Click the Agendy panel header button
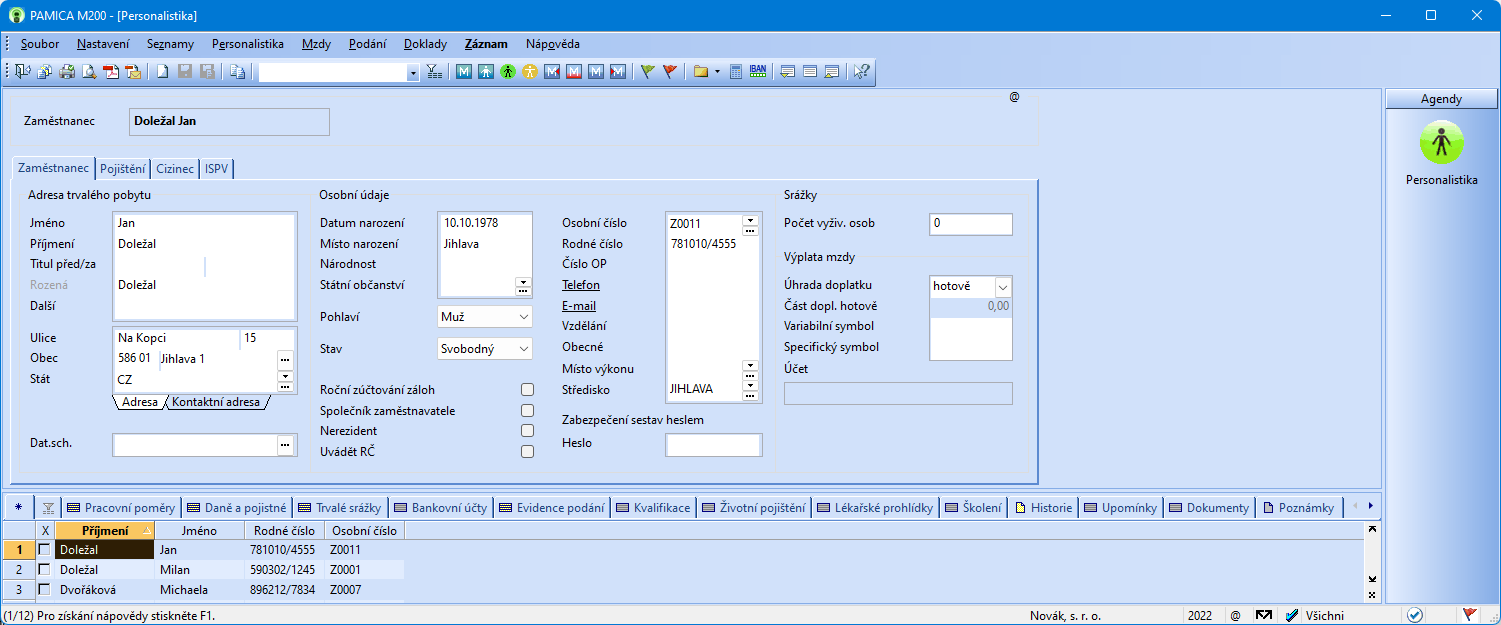Screen dimensions: 1501x625 coord(1441,99)
